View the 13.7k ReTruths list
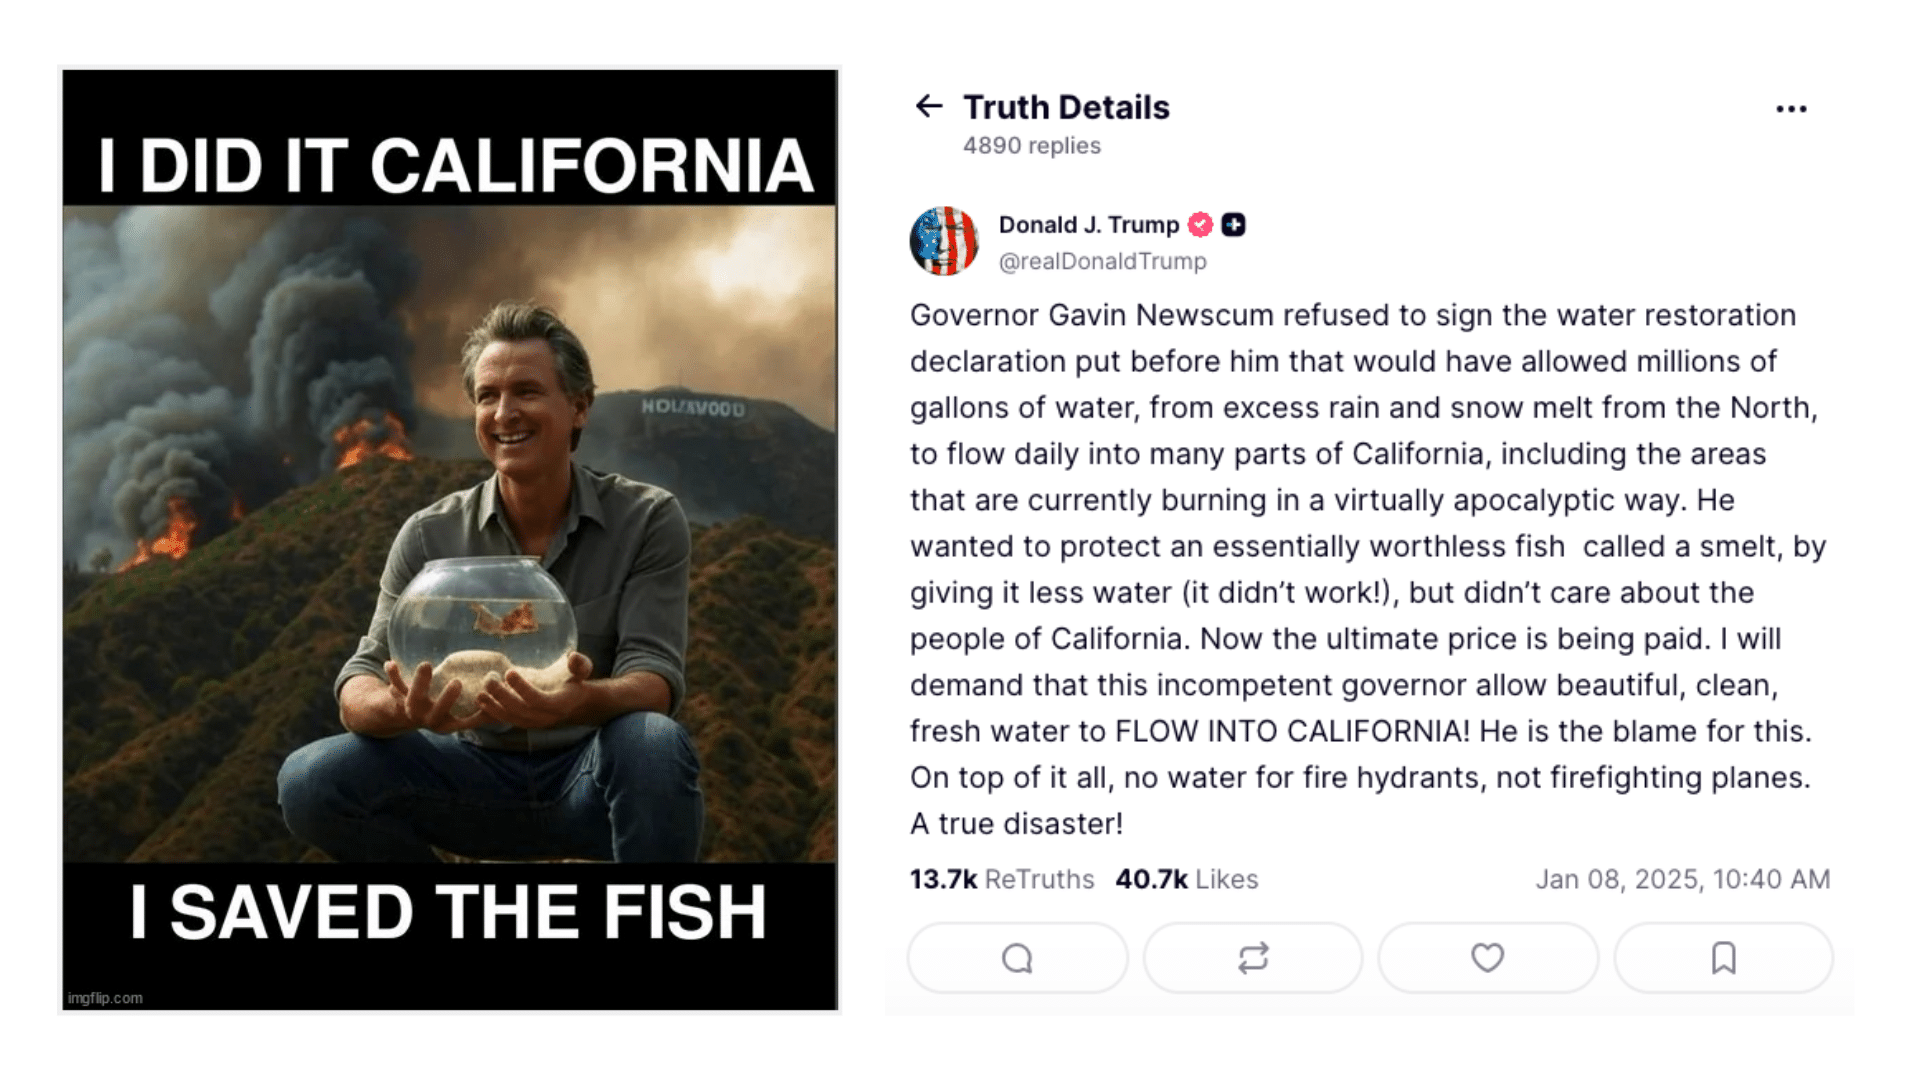The width and height of the screenshot is (1920, 1080). coord(1001,879)
